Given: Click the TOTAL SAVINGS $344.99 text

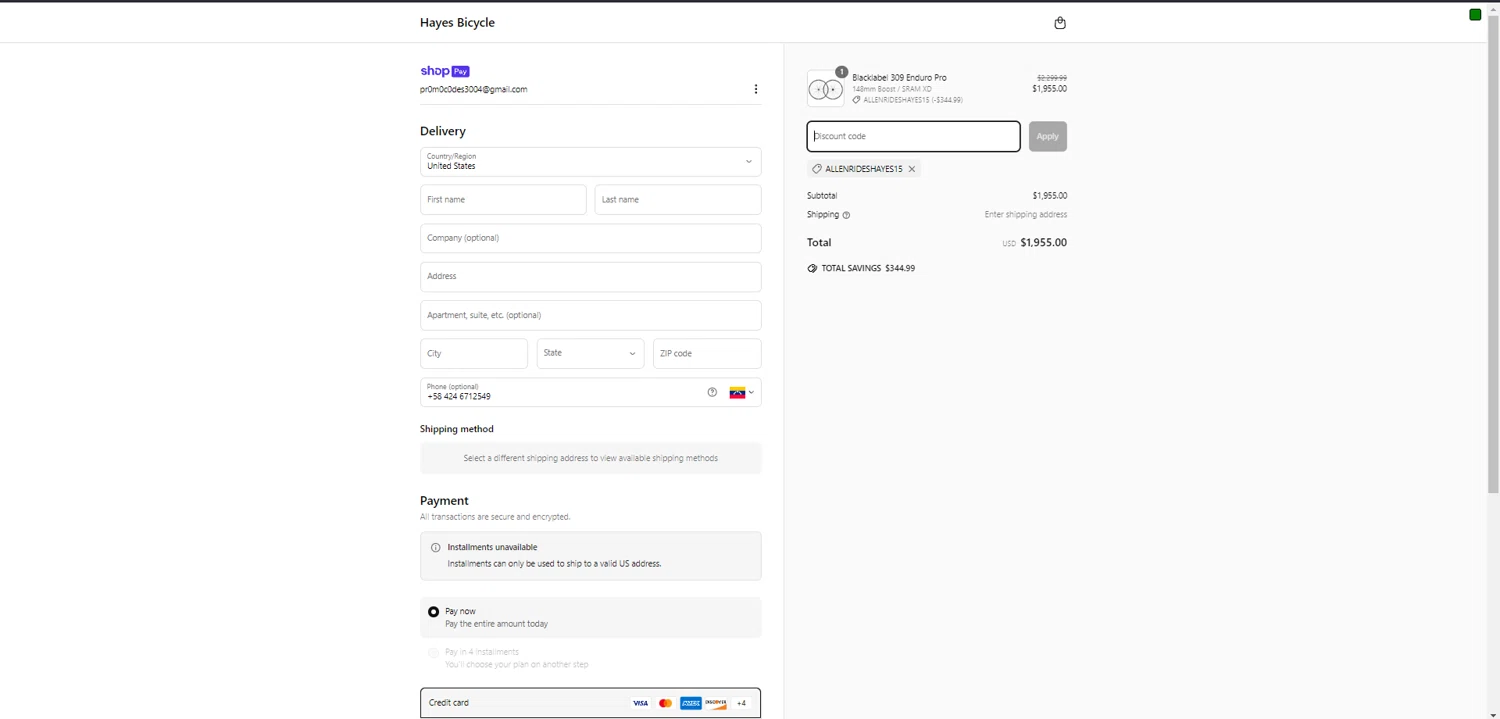Looking at the screenshot, I should coord(868,268).
